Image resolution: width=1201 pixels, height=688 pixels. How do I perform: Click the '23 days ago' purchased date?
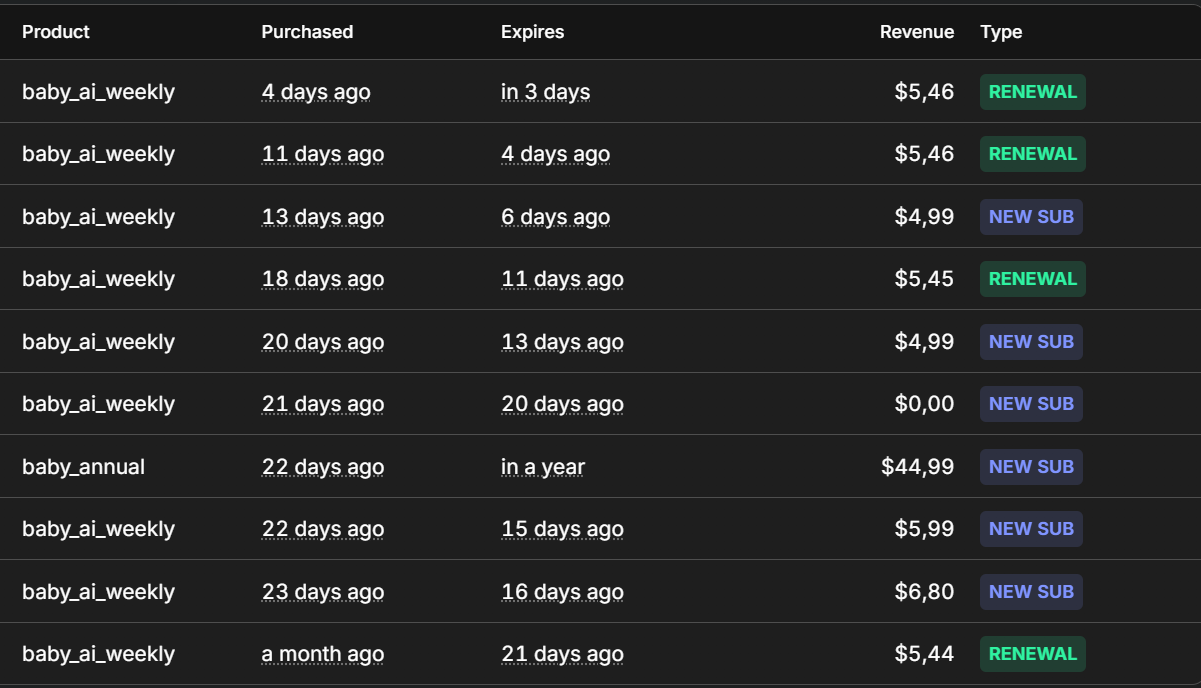point(323,592)
